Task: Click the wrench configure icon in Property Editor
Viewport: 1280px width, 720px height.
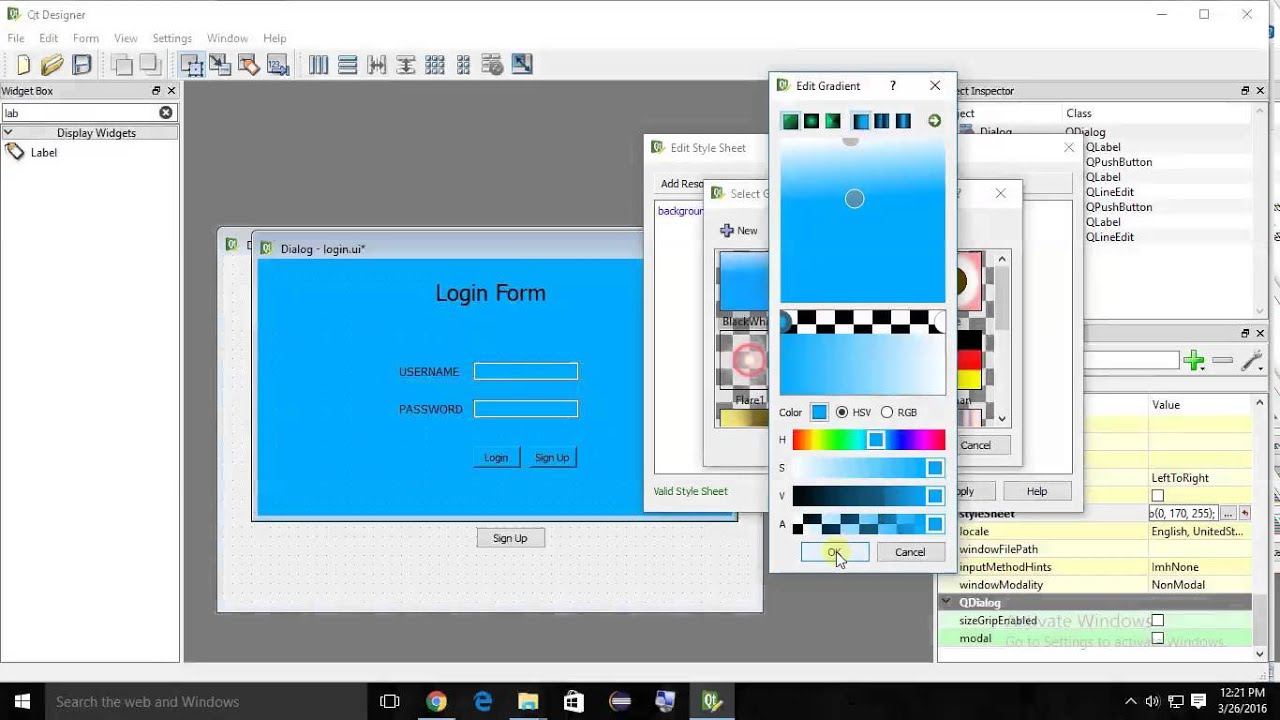Action: tap(1252, 361)
